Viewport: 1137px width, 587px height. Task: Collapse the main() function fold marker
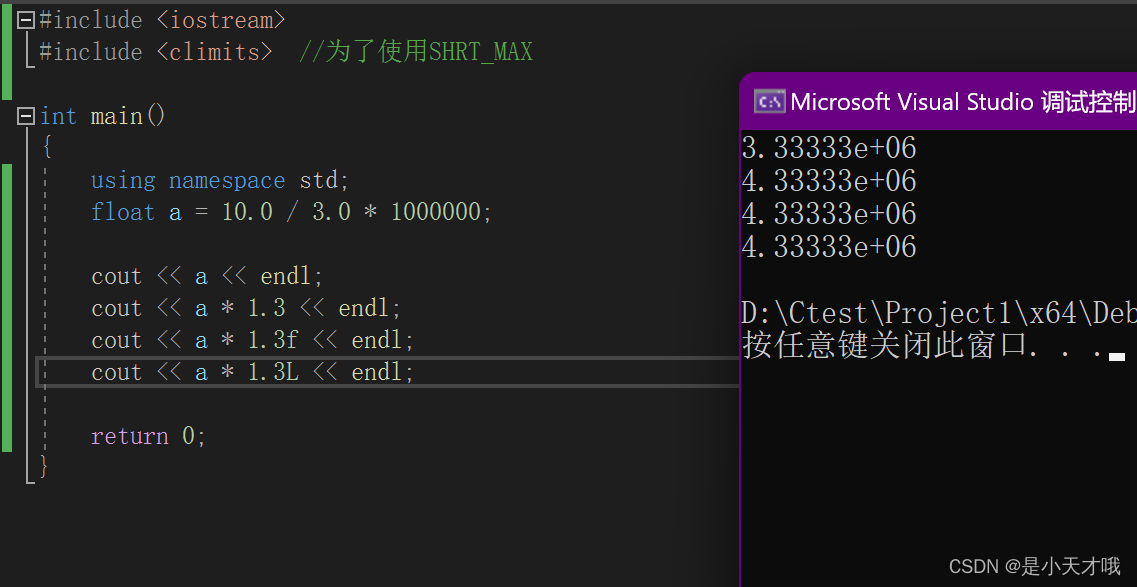click(x=25, y=116)
